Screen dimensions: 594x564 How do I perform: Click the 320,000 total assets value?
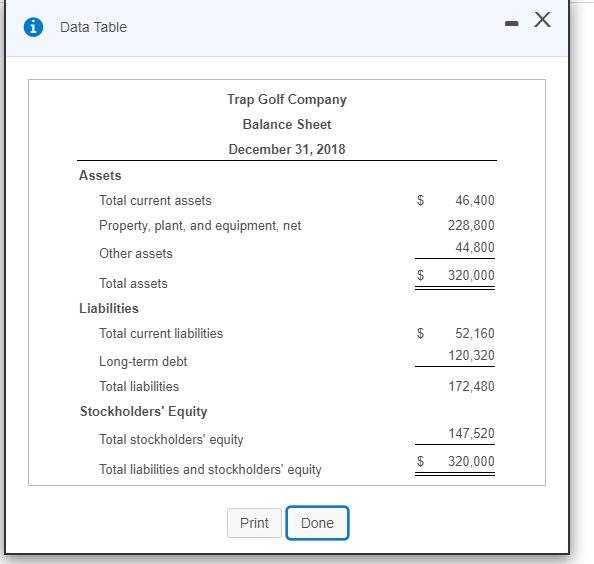[x=471, y=275]
